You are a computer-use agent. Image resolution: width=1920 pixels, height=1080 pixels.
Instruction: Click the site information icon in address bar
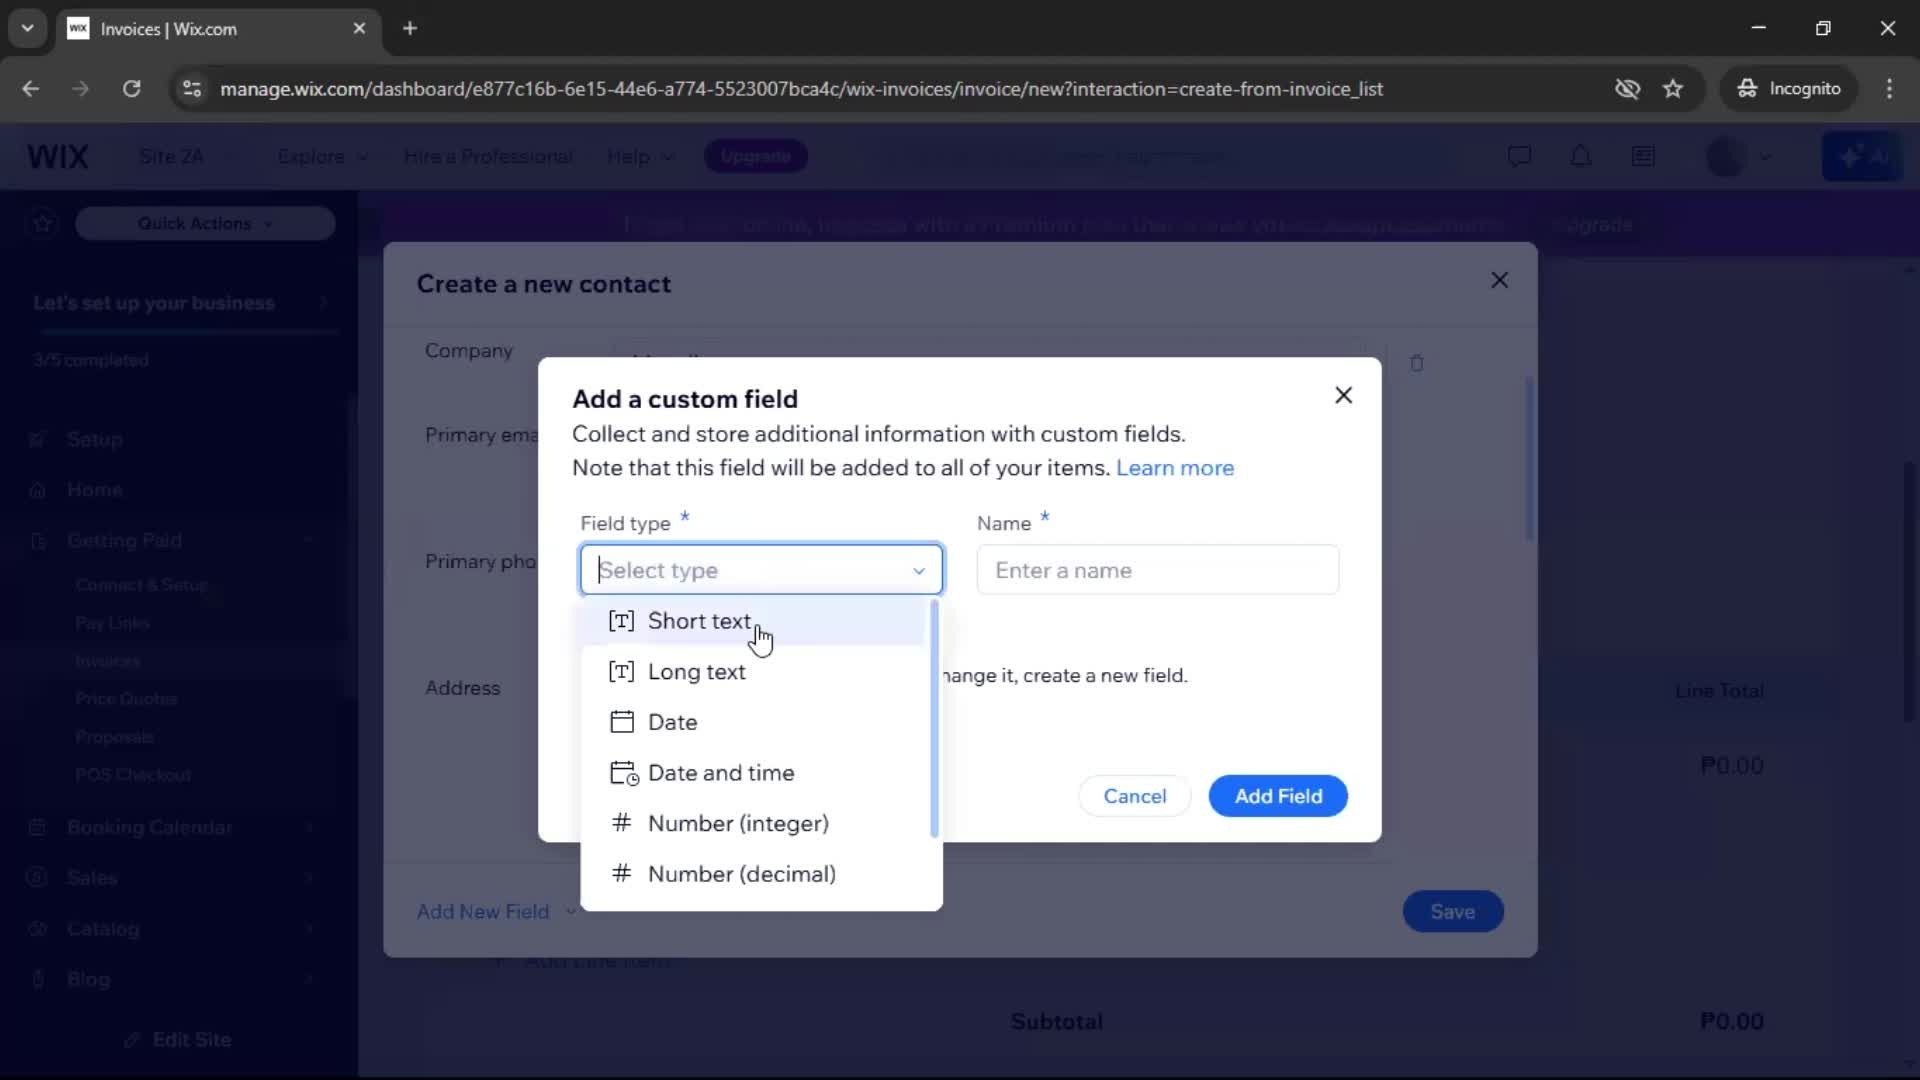tap(191, 89)
